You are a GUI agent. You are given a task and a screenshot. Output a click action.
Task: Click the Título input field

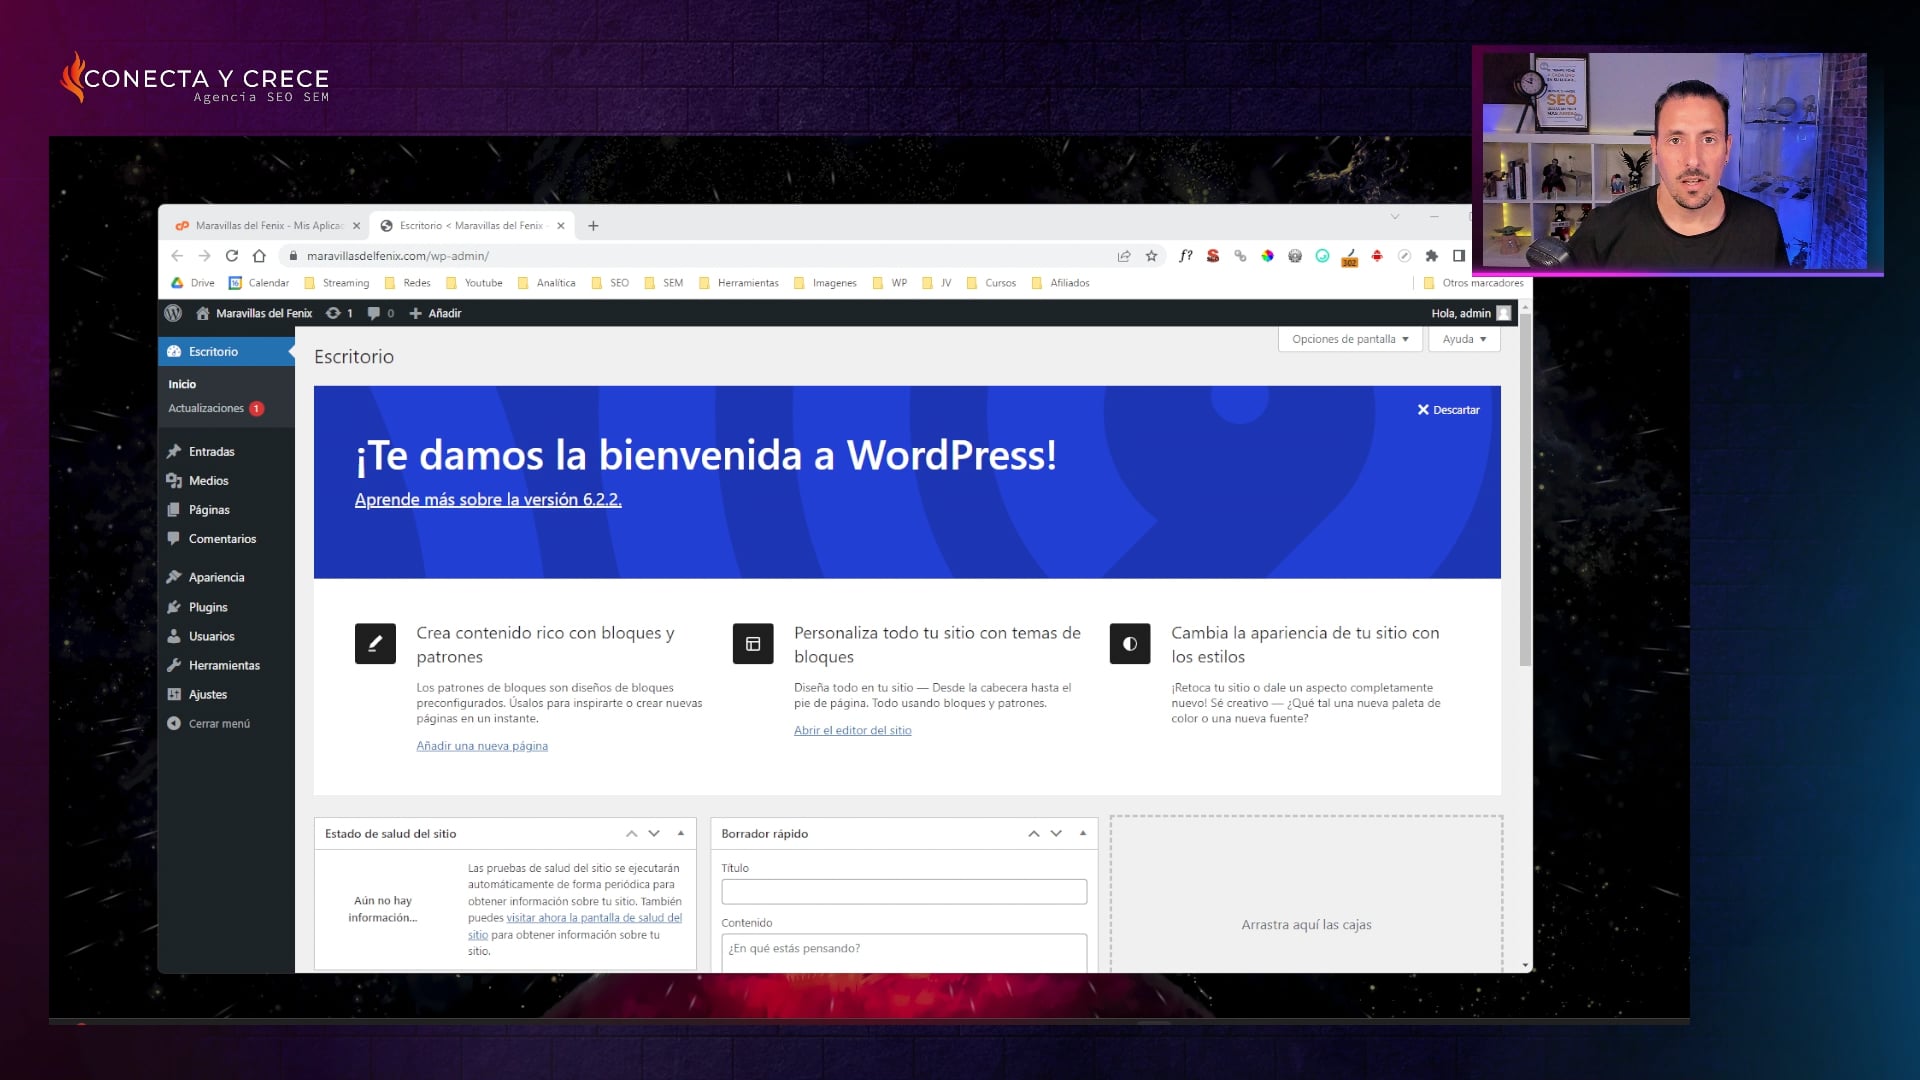904,892
